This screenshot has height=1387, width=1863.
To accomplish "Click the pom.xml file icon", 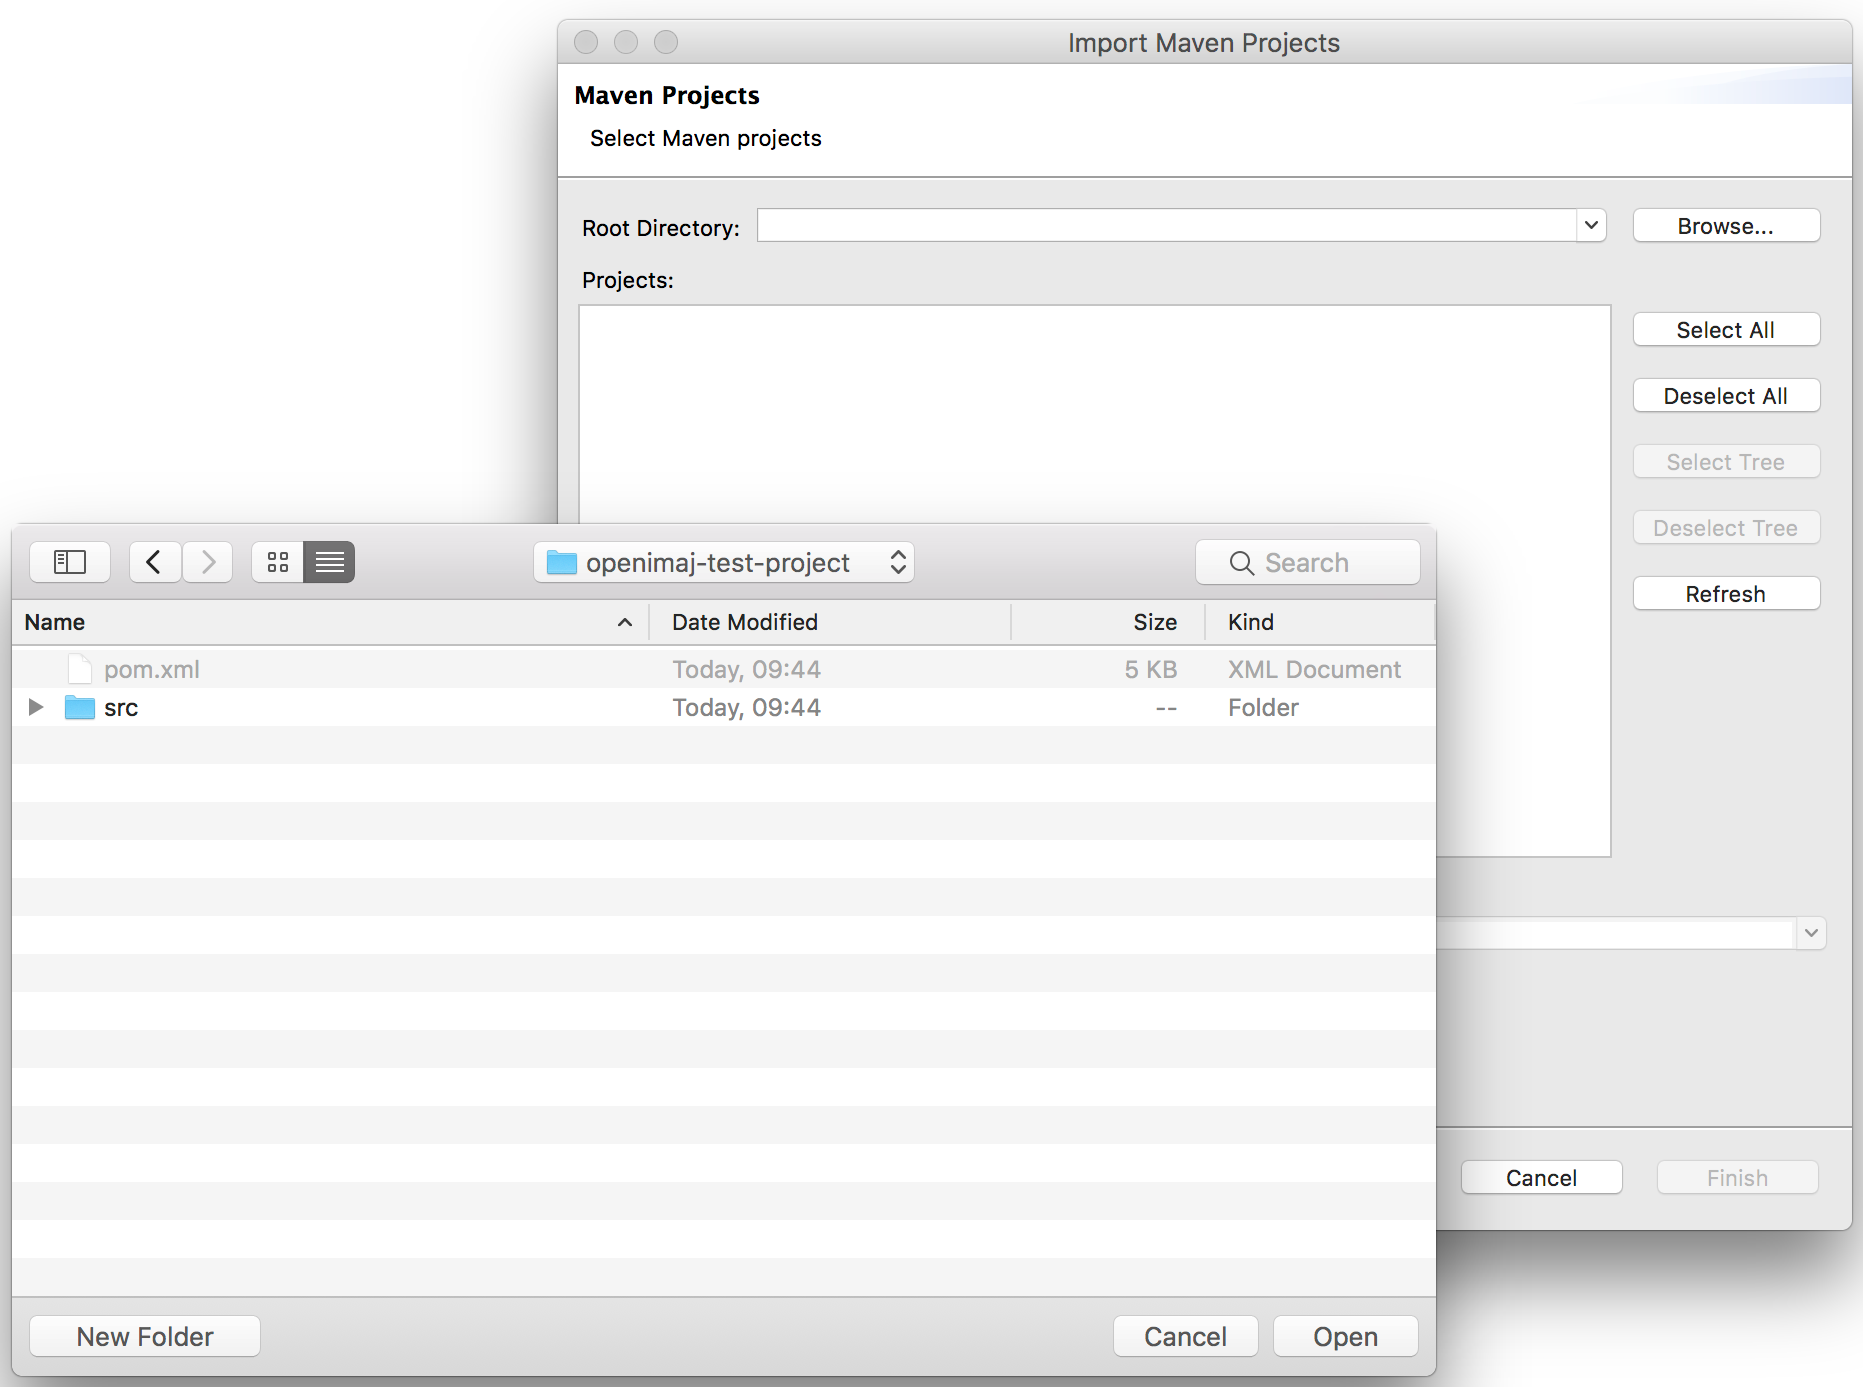I will 79,669.
